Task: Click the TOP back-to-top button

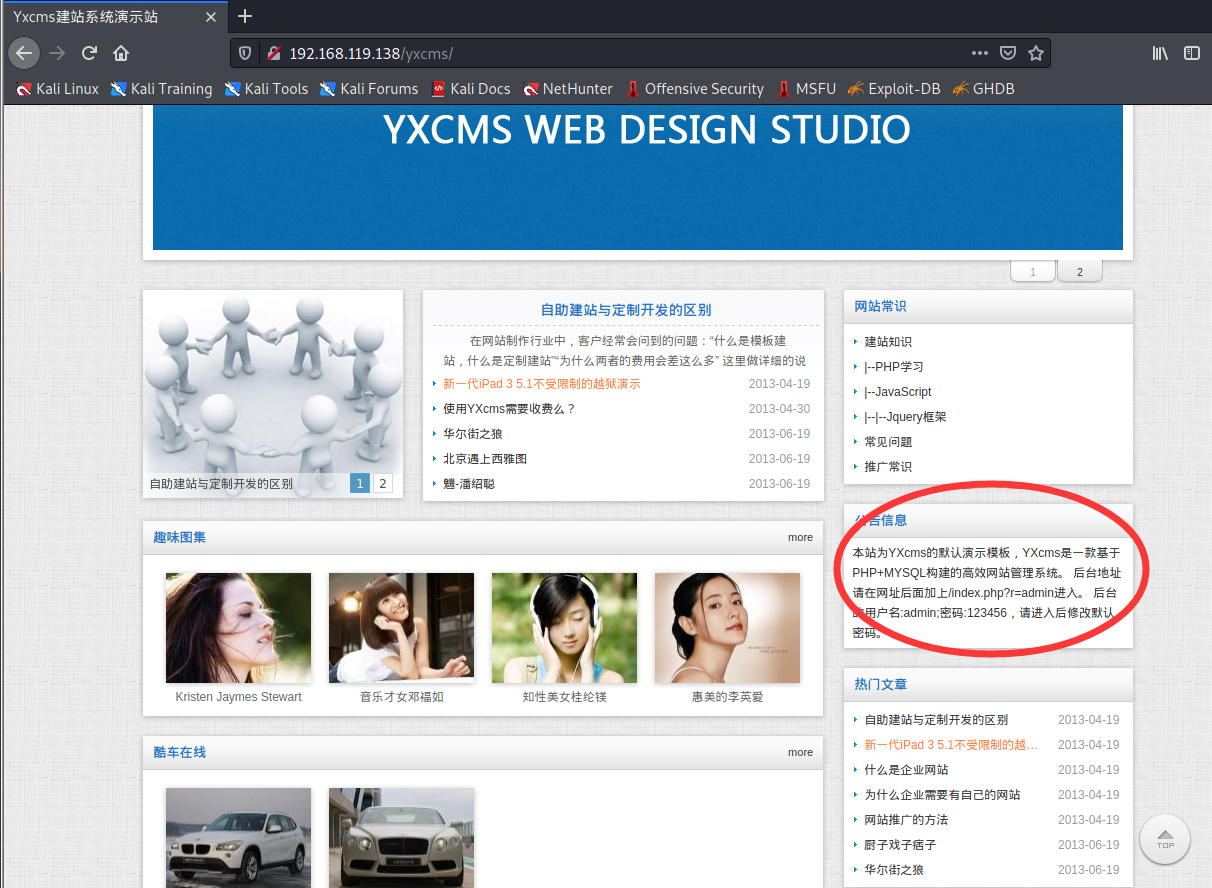Action: tap(1165, 839)
